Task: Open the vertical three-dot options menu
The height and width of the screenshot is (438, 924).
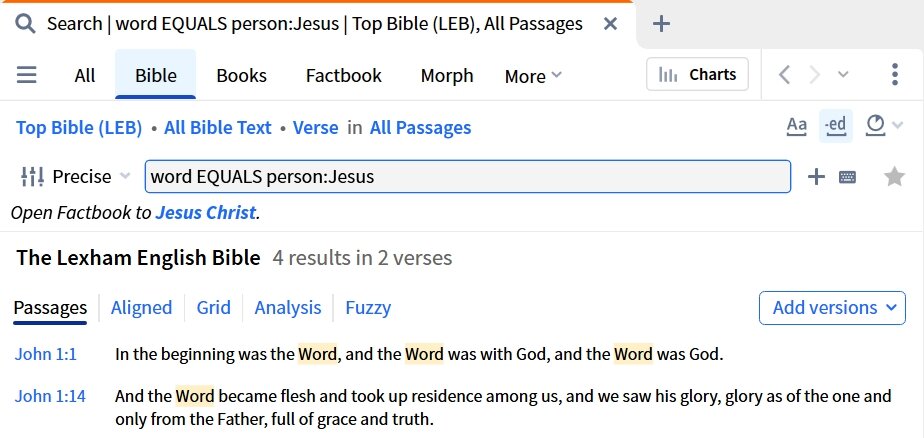Action: tap(895, 74)
